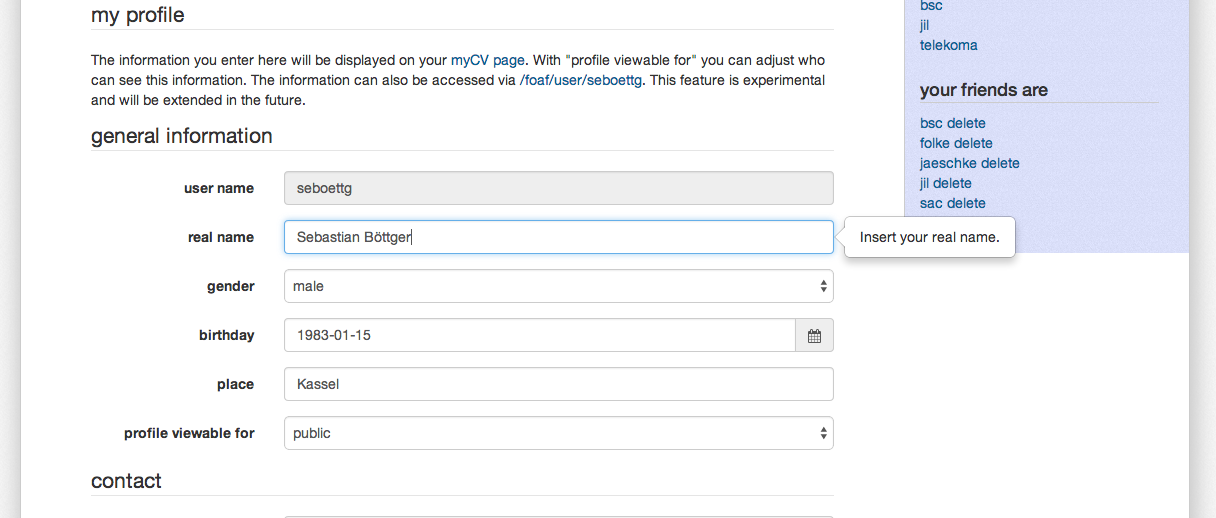Expand the gender dropdown

click(x=558, y=286)
